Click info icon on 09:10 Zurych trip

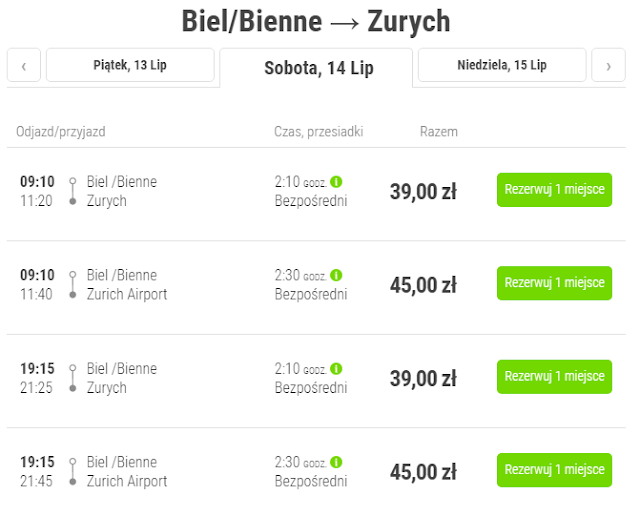click(336, 182)
